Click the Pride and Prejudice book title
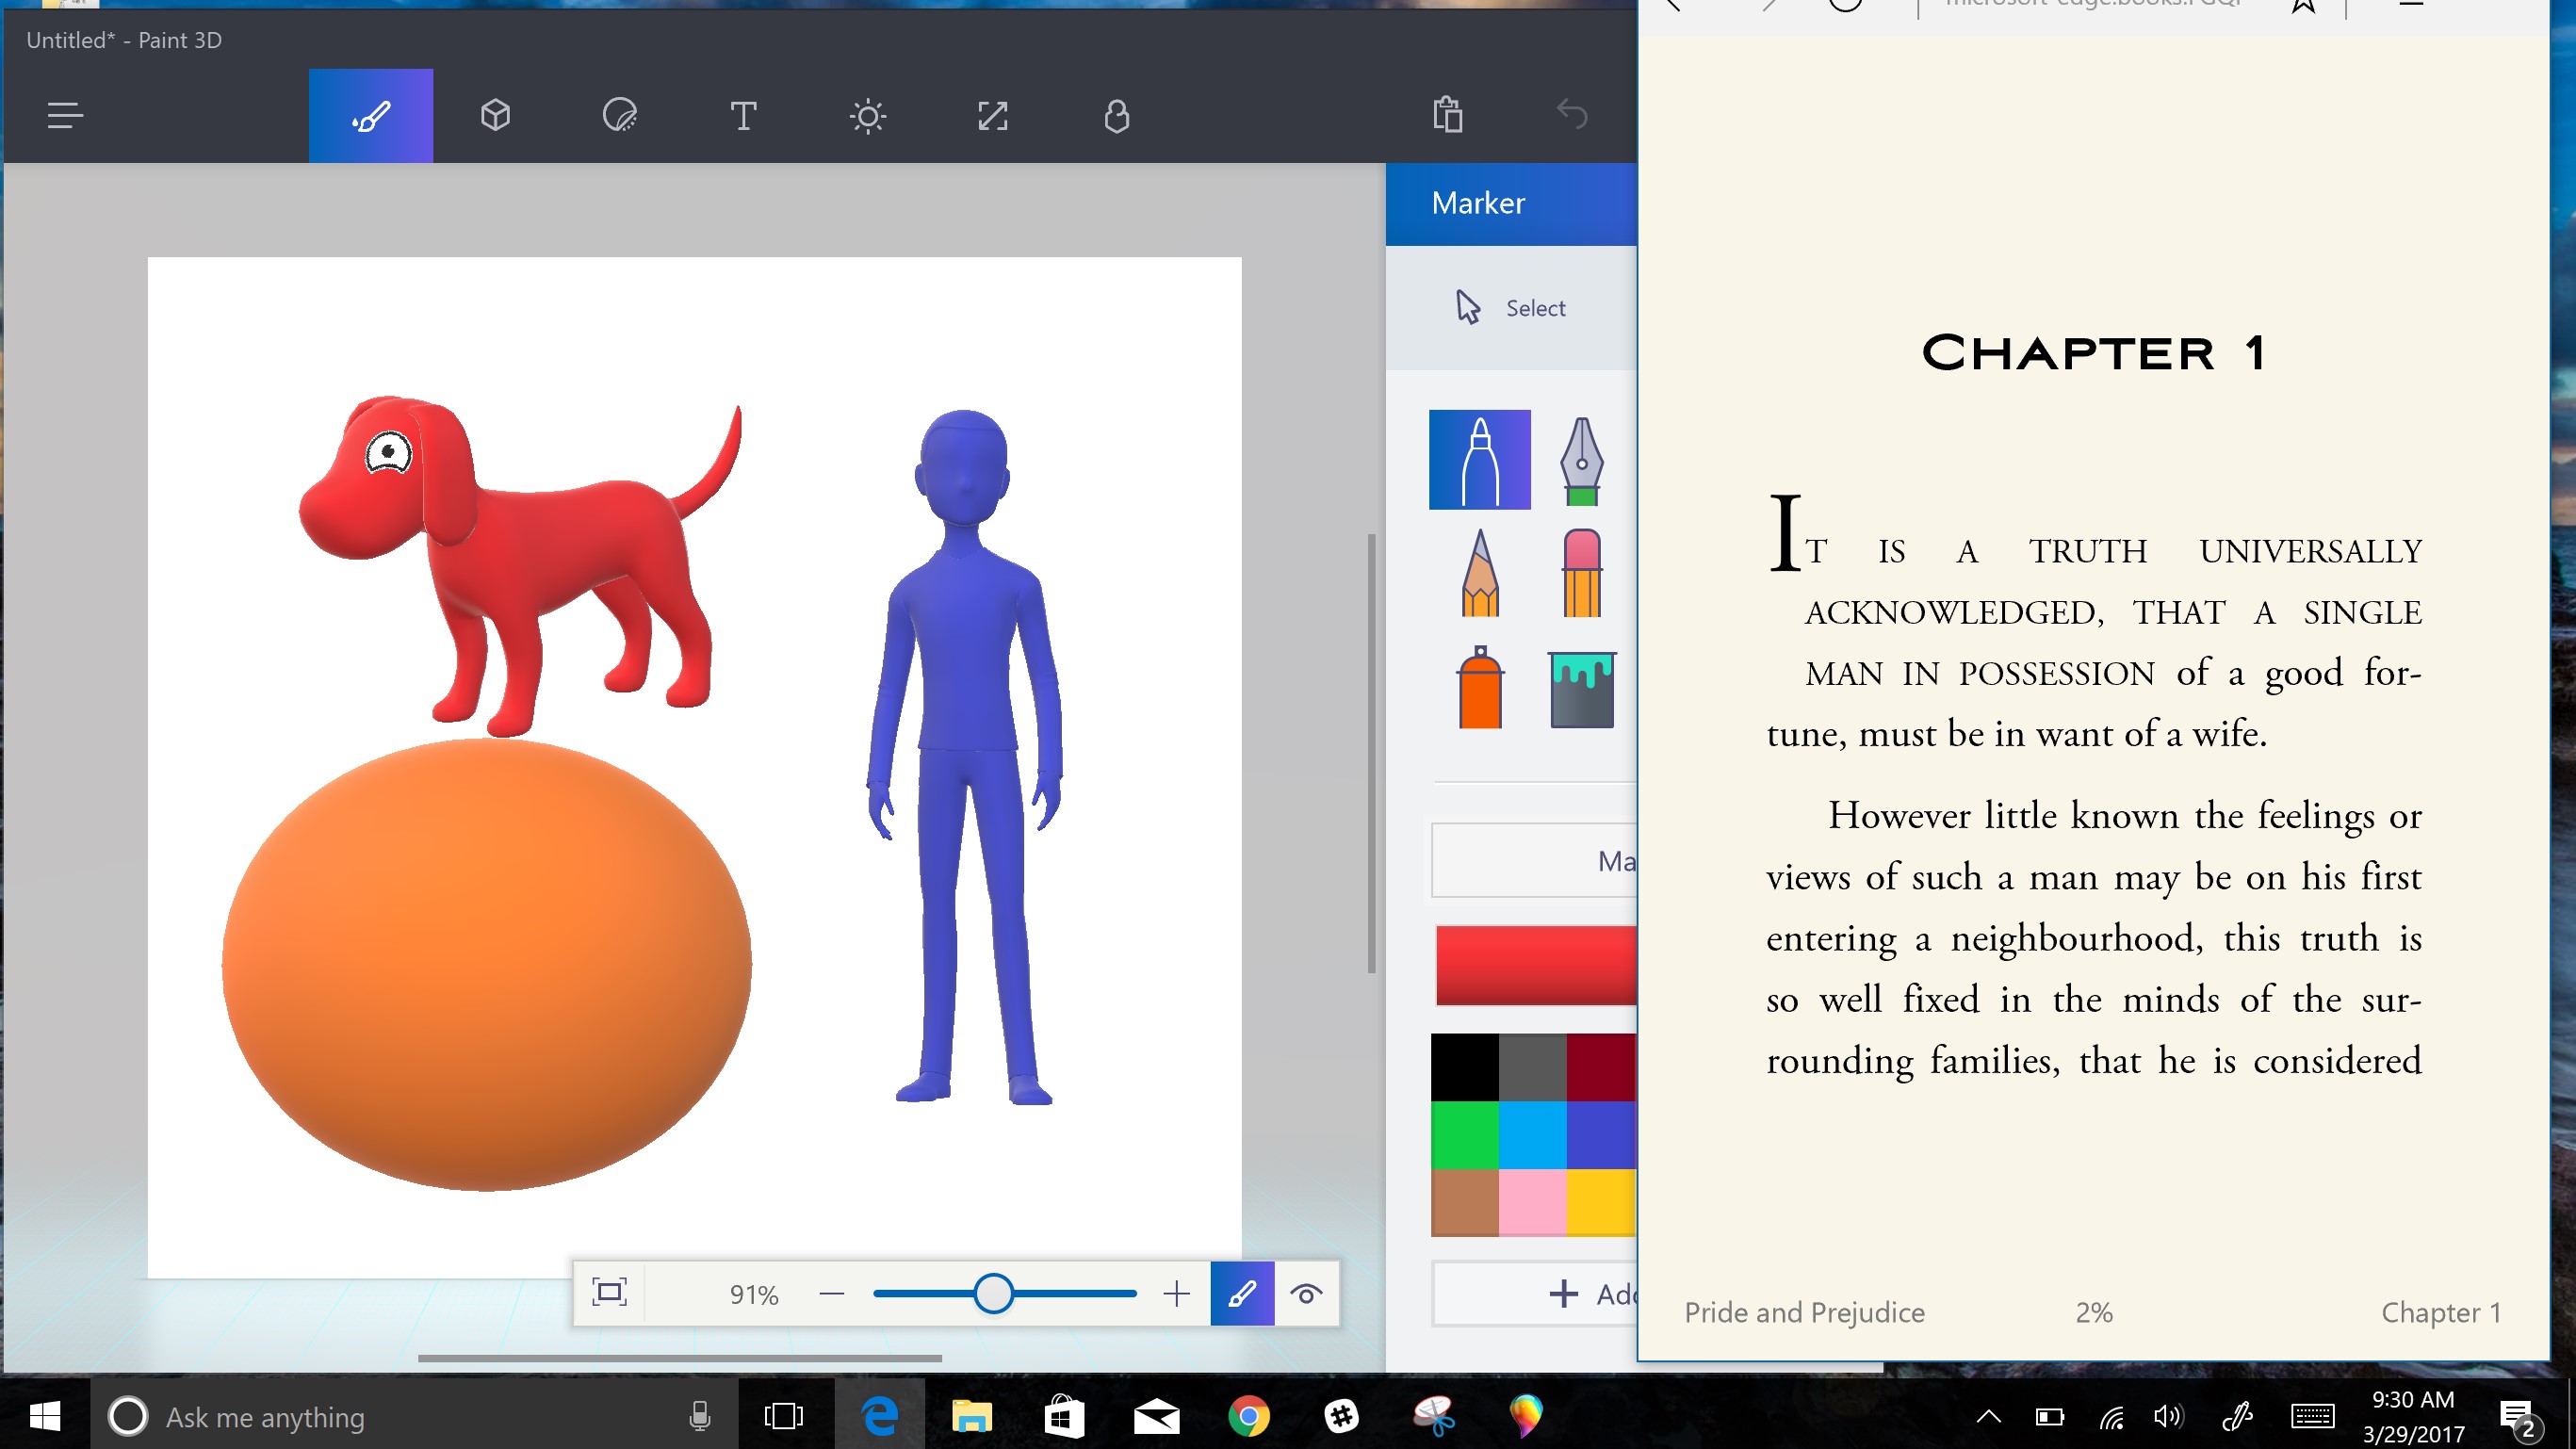This screenshot has height=1449, width=2576. [x=1804, y=1312]
